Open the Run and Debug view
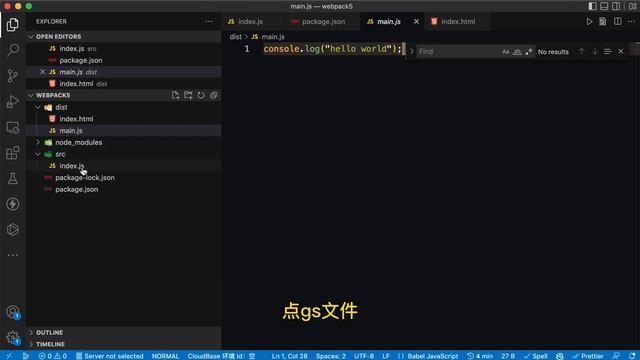Viewport: 640px width, 360px height. point(13,102)
